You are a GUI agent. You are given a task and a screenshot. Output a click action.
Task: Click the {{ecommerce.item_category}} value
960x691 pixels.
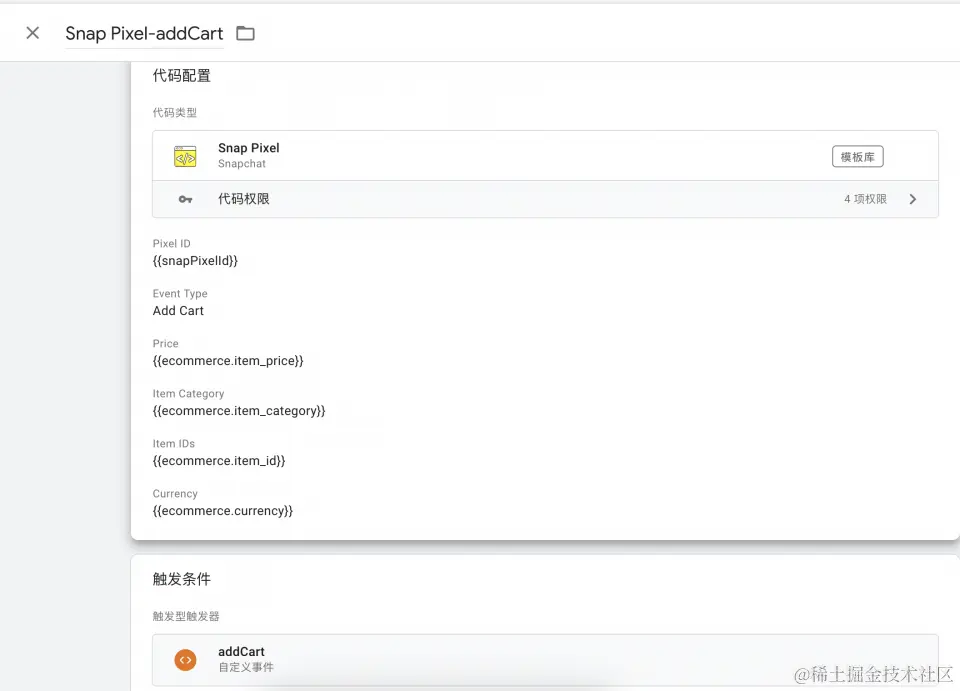(x=239, y=411)
